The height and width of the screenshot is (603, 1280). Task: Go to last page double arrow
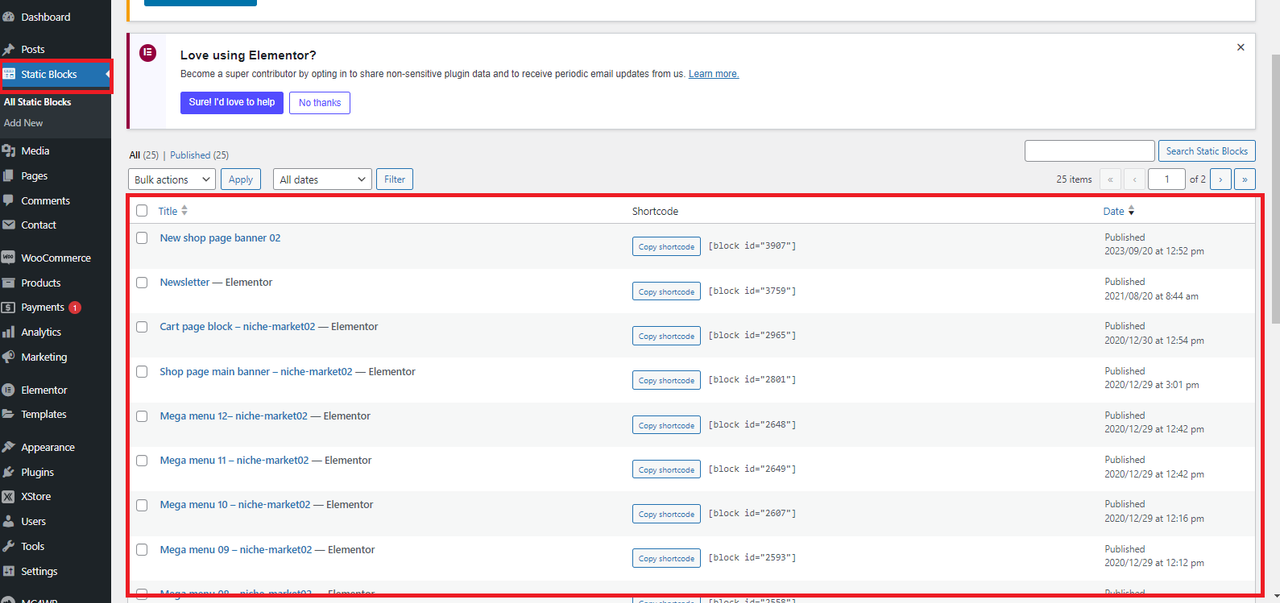[x=1245, y=179]
